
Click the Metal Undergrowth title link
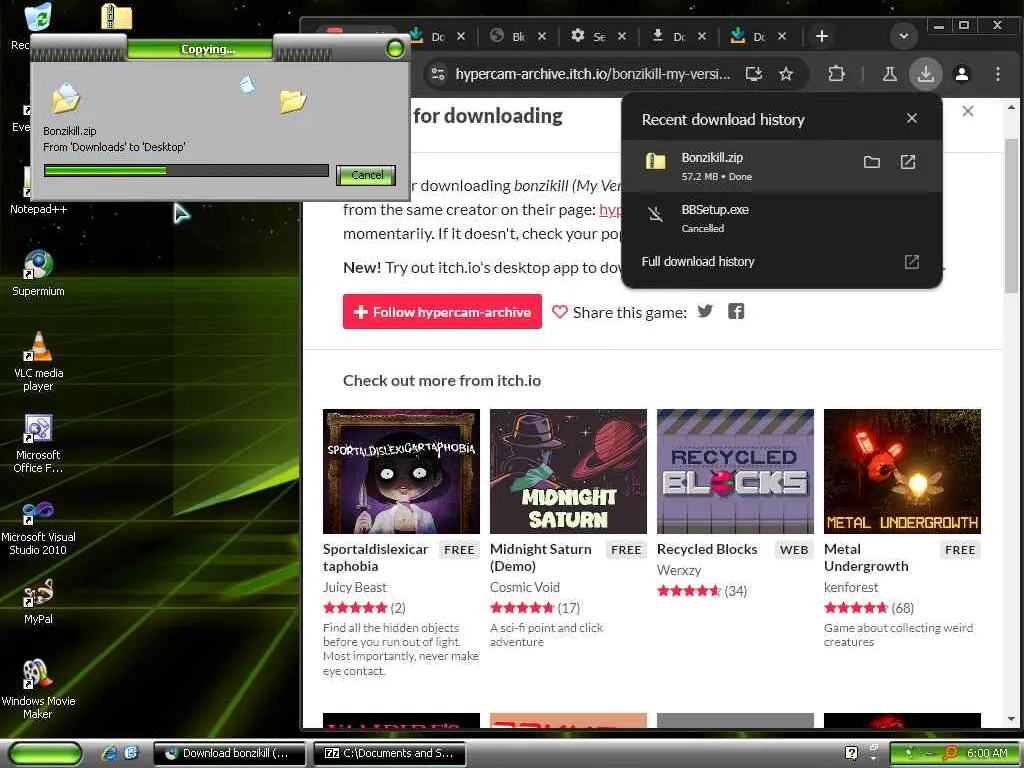pyautogui.click(x=866, y=557)
